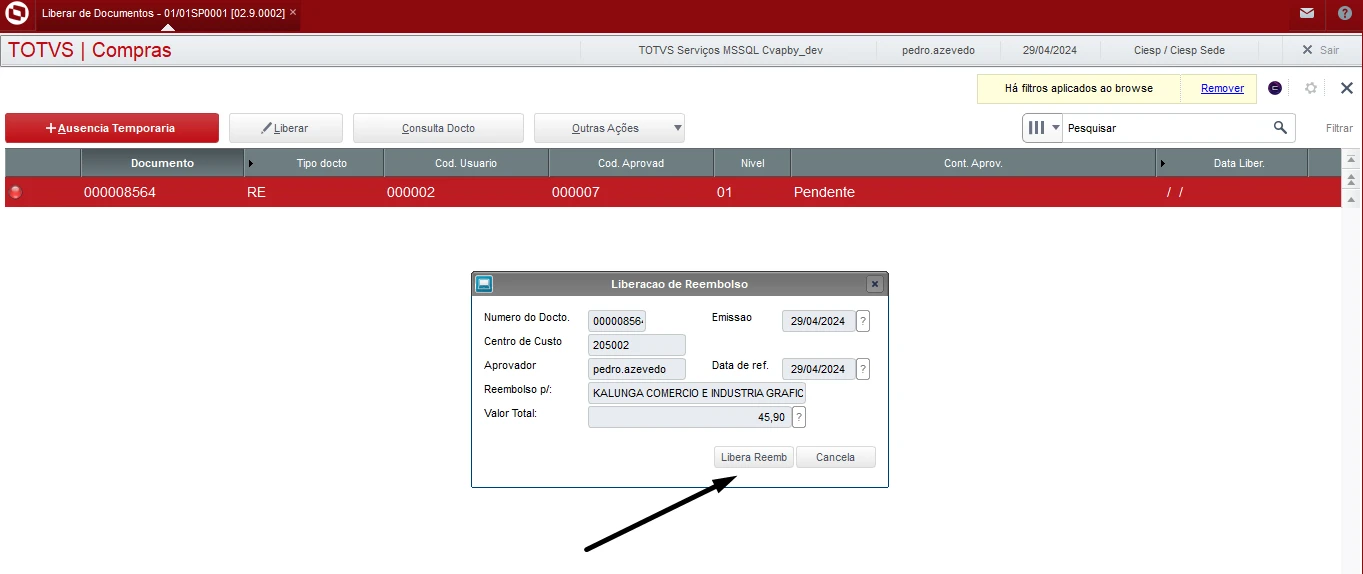
Task: Click the Valor Total helper icon
Action: click(x=799, y=417)
